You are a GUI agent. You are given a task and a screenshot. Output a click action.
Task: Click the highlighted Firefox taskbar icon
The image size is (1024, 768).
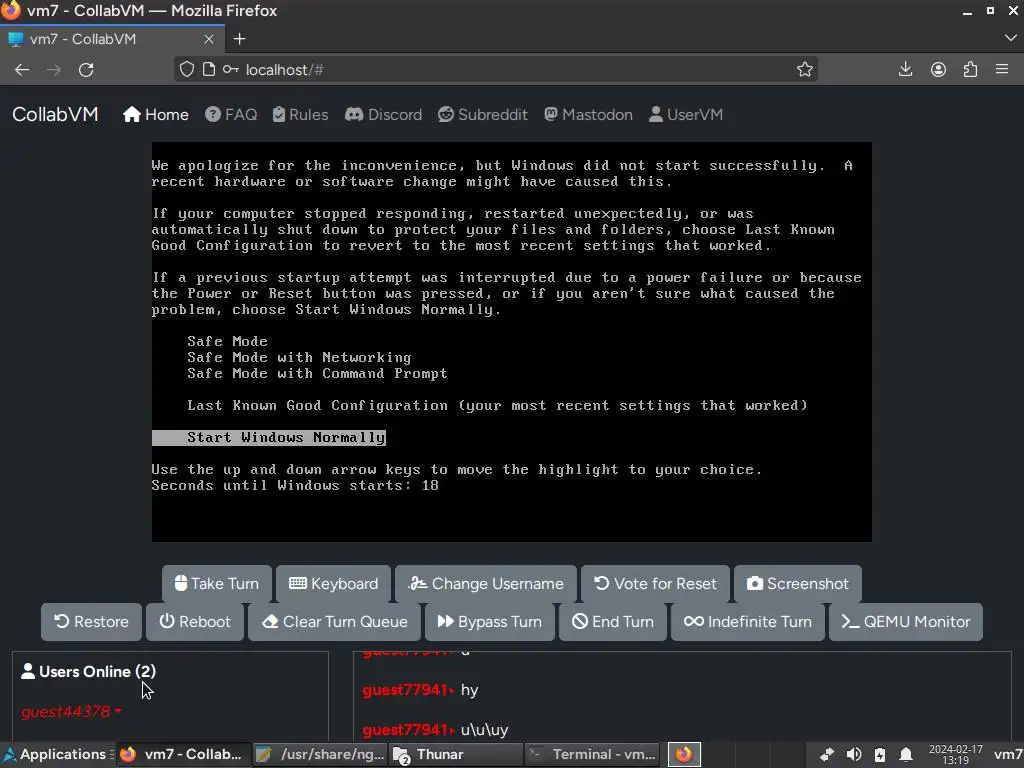pyautogui.click(x=684, y=754)
